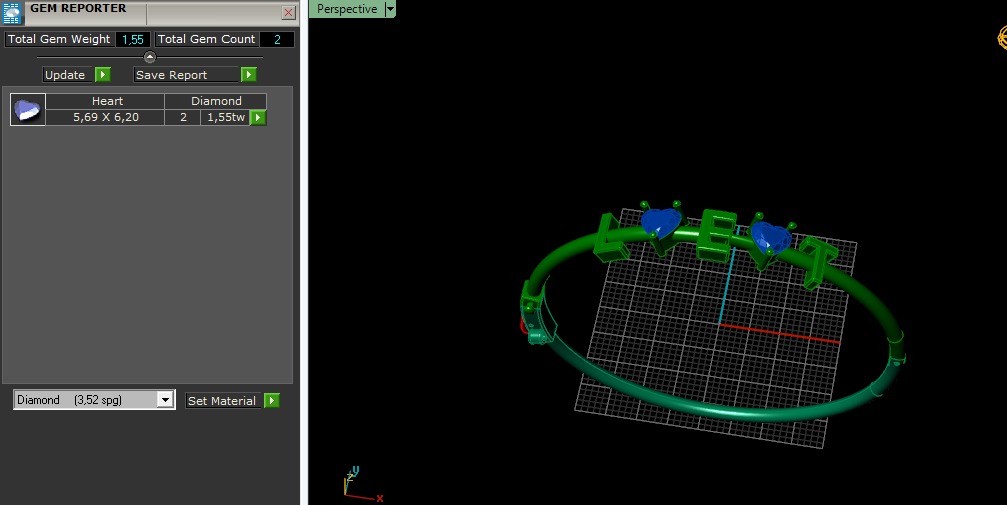Select the Perspective viewport tab
1007x505 pixels.
point(347,9)
